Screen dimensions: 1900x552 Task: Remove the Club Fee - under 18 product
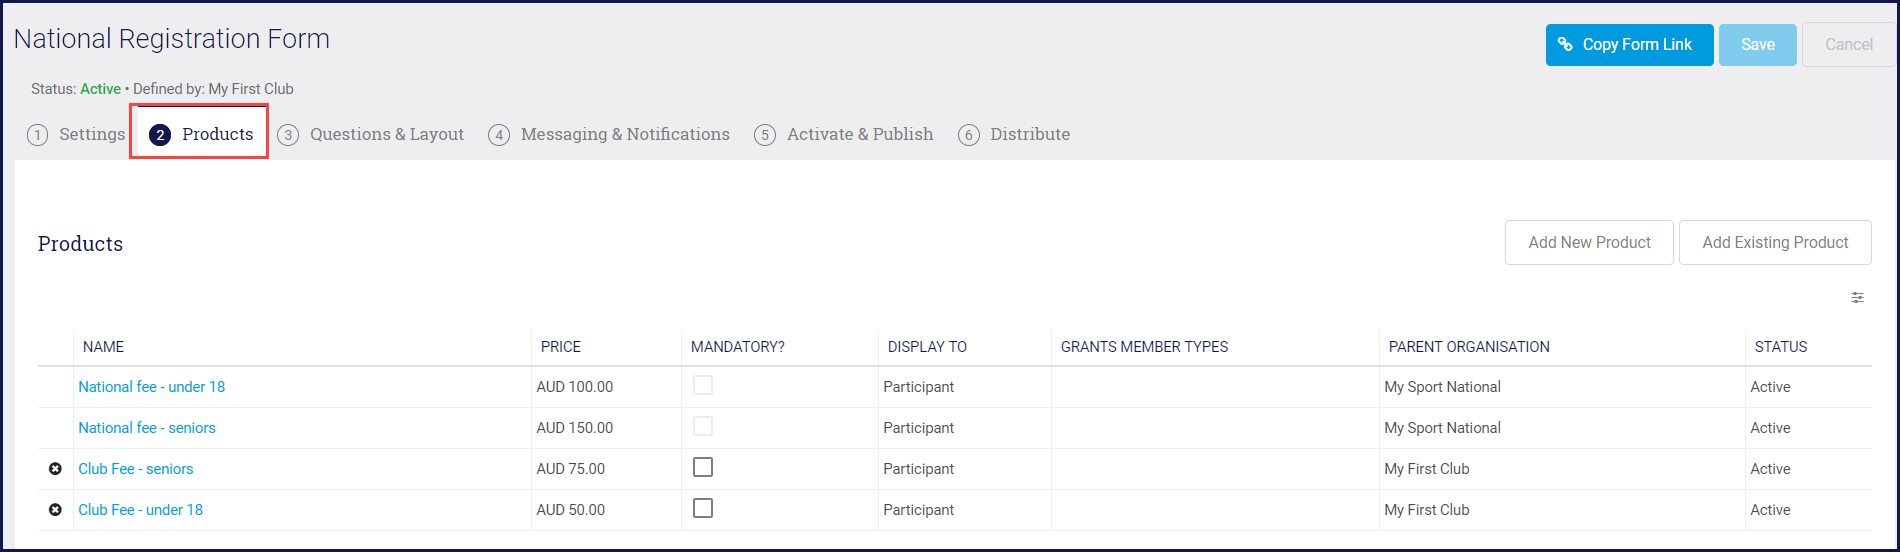pyautogui.click(x=55, y=510)
